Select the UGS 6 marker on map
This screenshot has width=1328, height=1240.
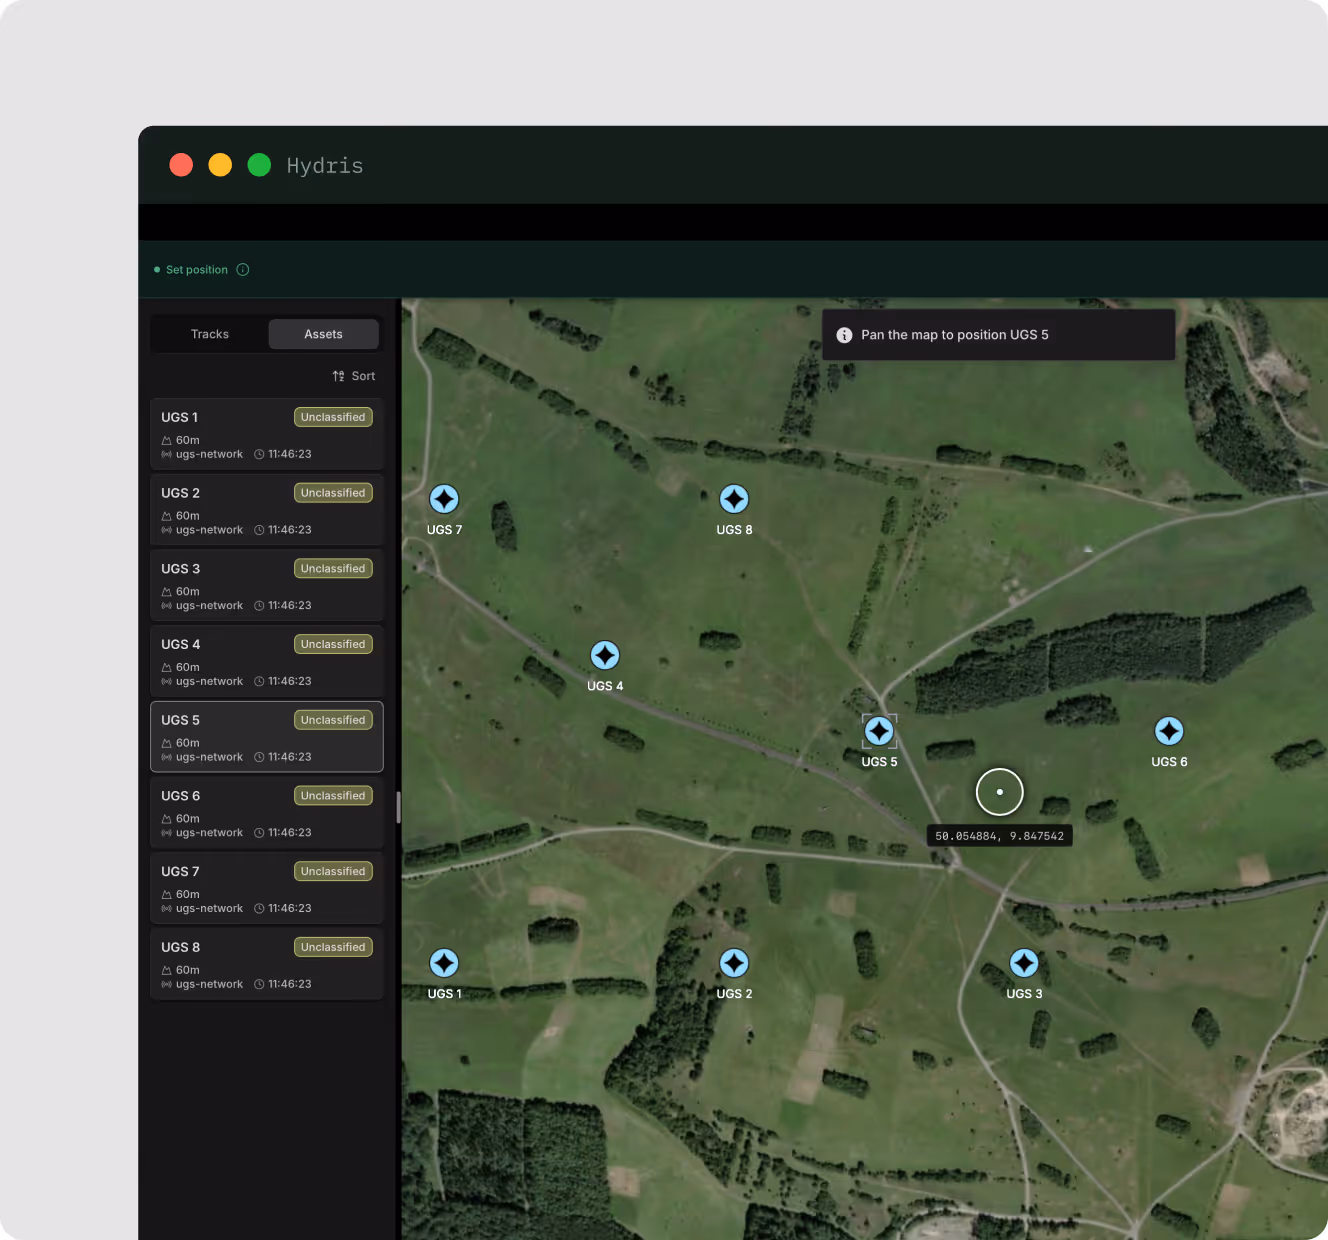[x=1169, y=731]
